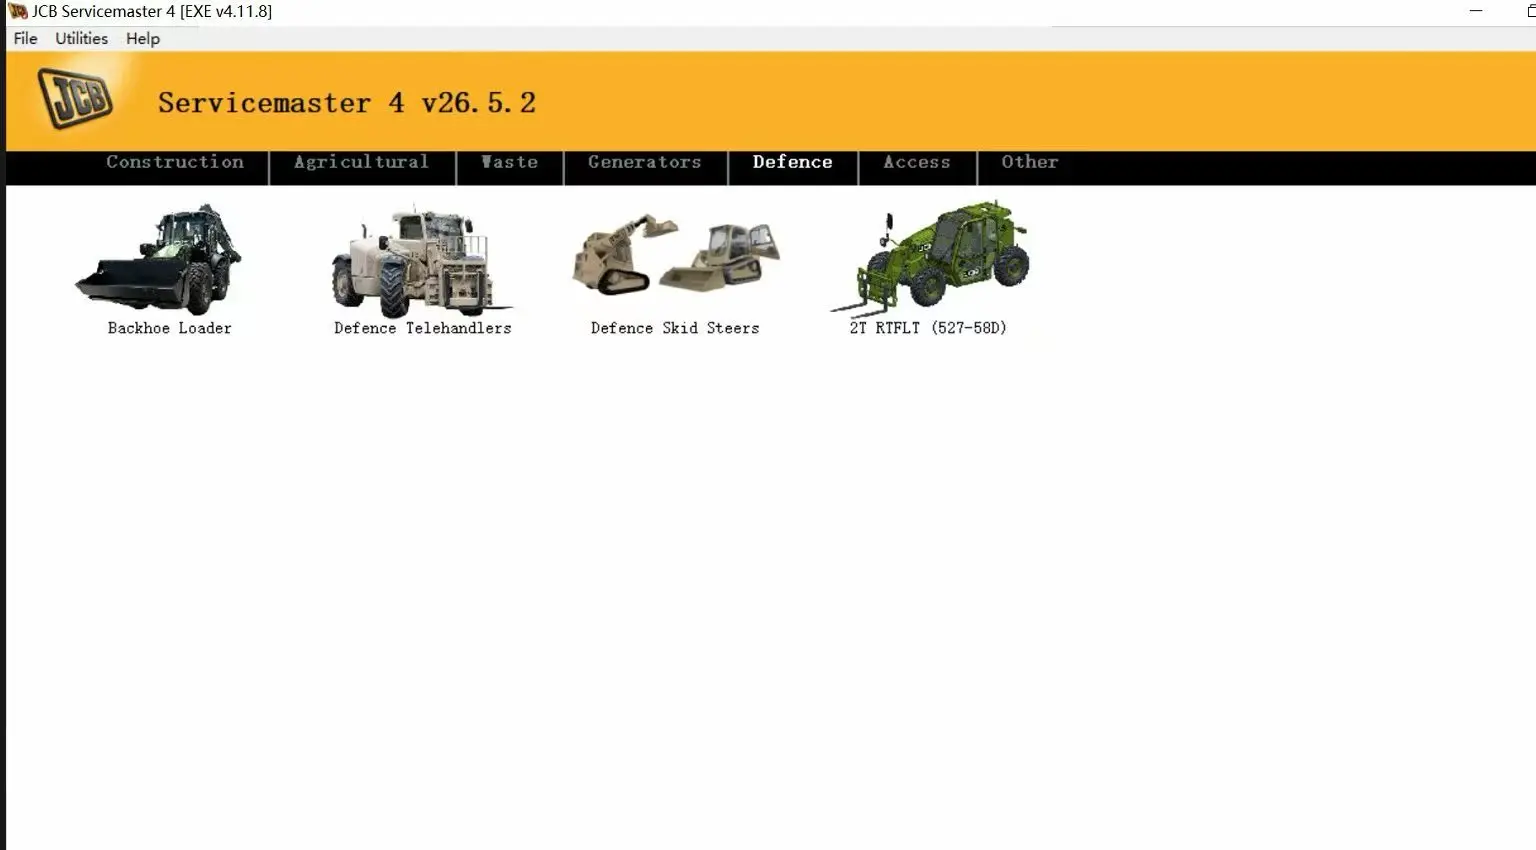This screenshot has width=1536, height=850.
Task: Click the Backhoe Loader label
Action: [170, 328]
